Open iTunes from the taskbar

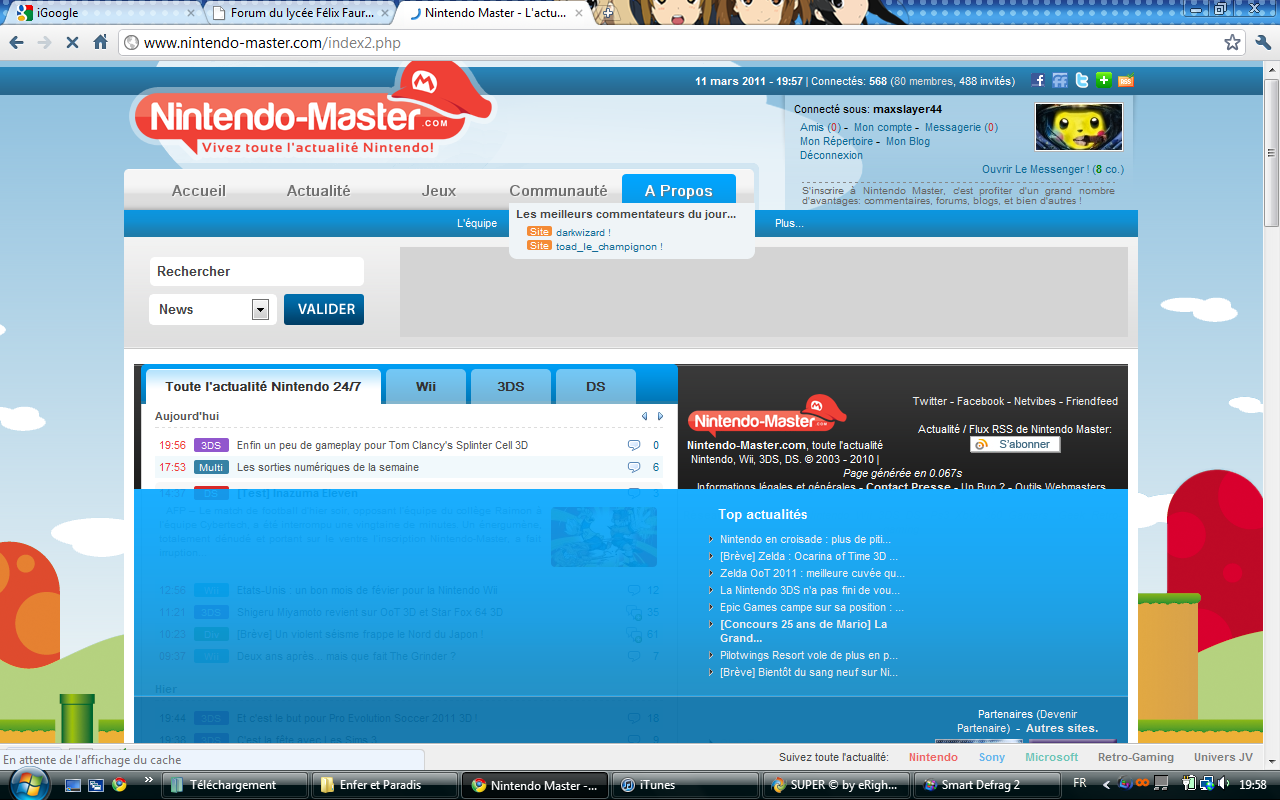[684, 785]
